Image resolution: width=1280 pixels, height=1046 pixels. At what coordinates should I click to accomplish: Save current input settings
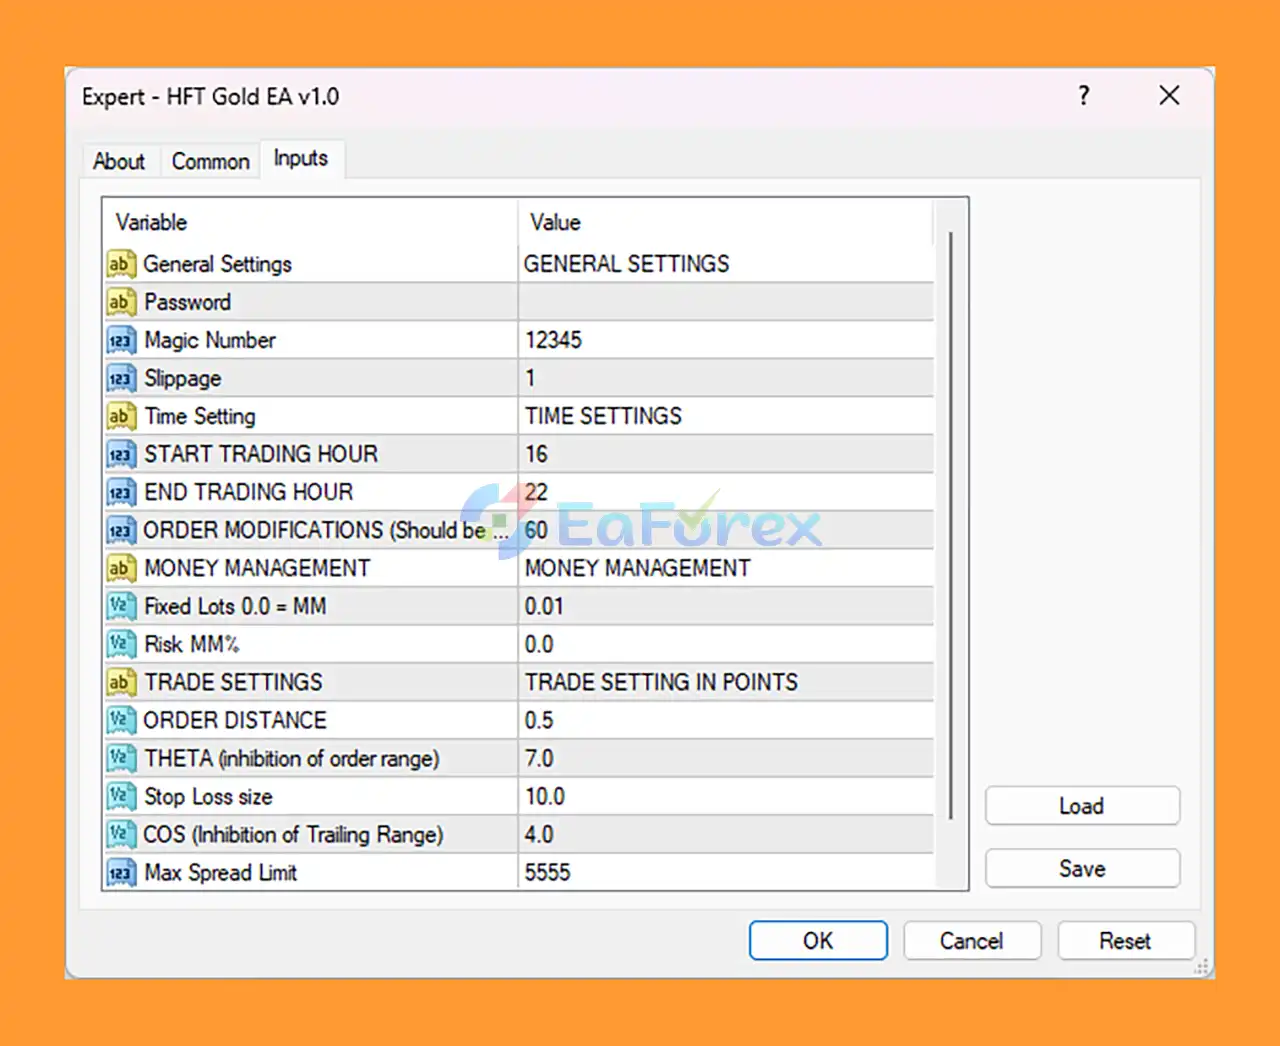pyautogui.click(x=1082, y=869)
